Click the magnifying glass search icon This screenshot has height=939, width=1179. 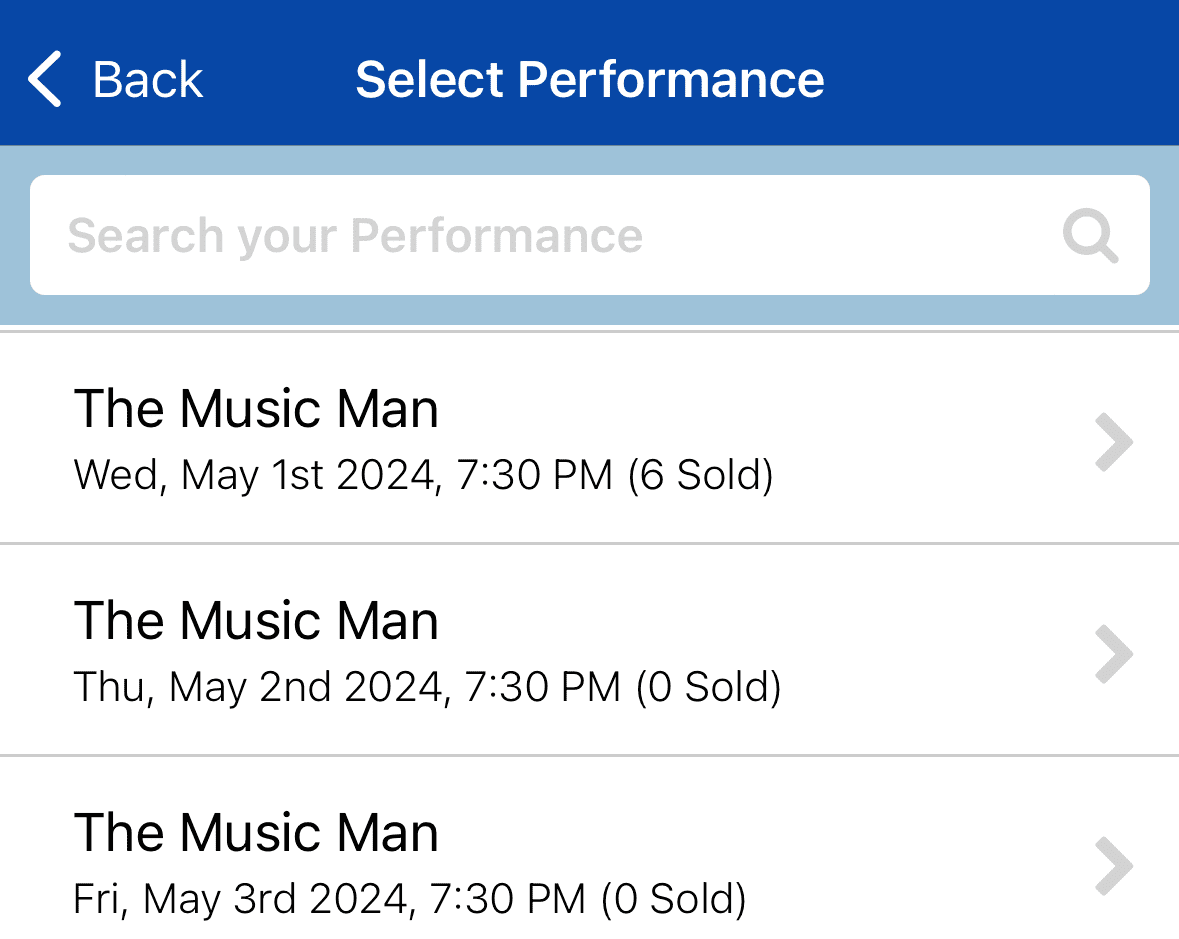point(1089,237)
